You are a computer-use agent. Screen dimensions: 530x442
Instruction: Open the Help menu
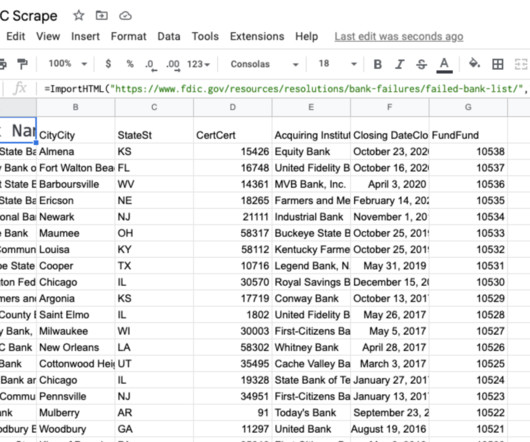click(307, 36)
